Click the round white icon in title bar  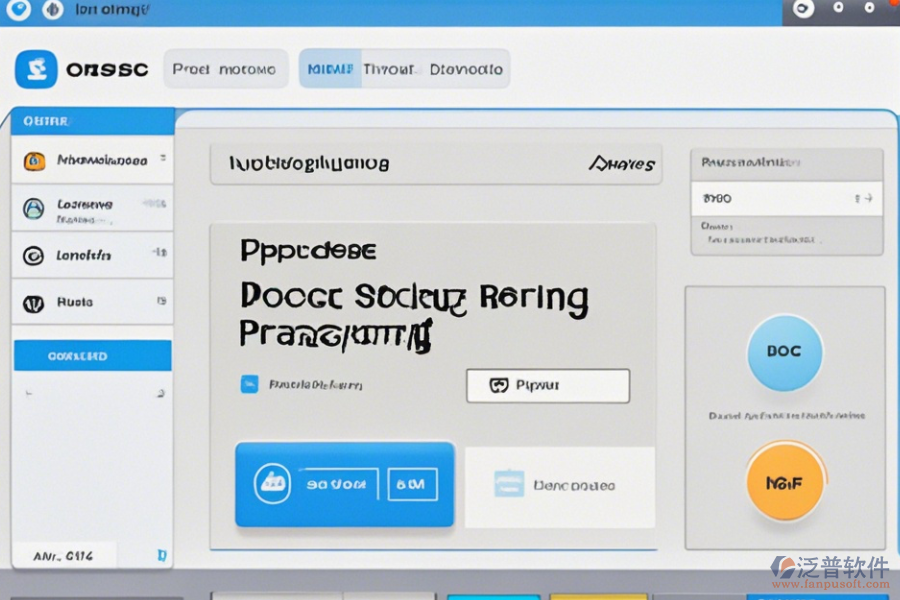click(x=19, y=9)
